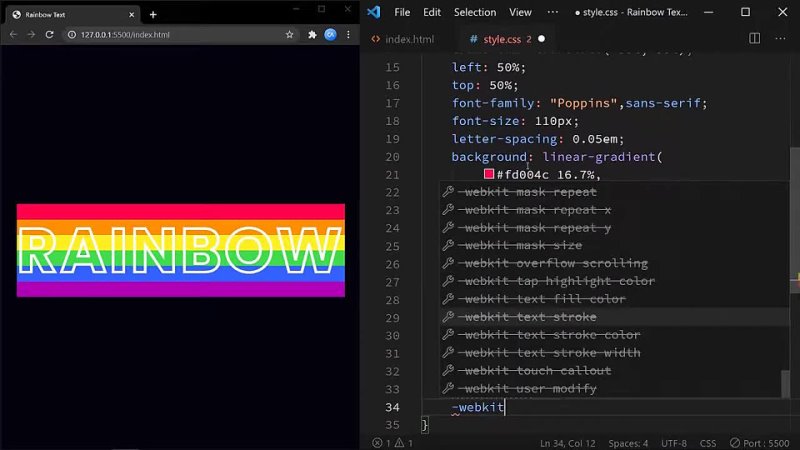Click the Rainbow Text browser tab
Image resolution: width=800 pixels, height=450 pixels.
72,15
